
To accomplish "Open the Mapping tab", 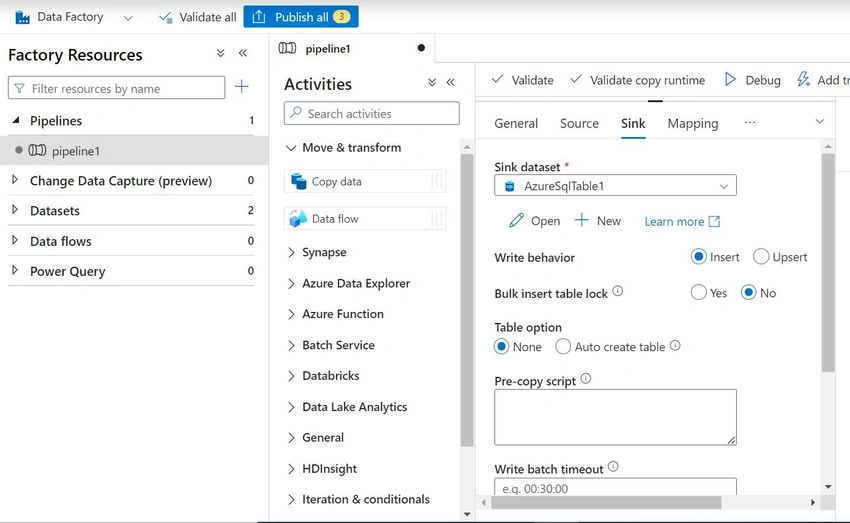I will tap(692, 124).
